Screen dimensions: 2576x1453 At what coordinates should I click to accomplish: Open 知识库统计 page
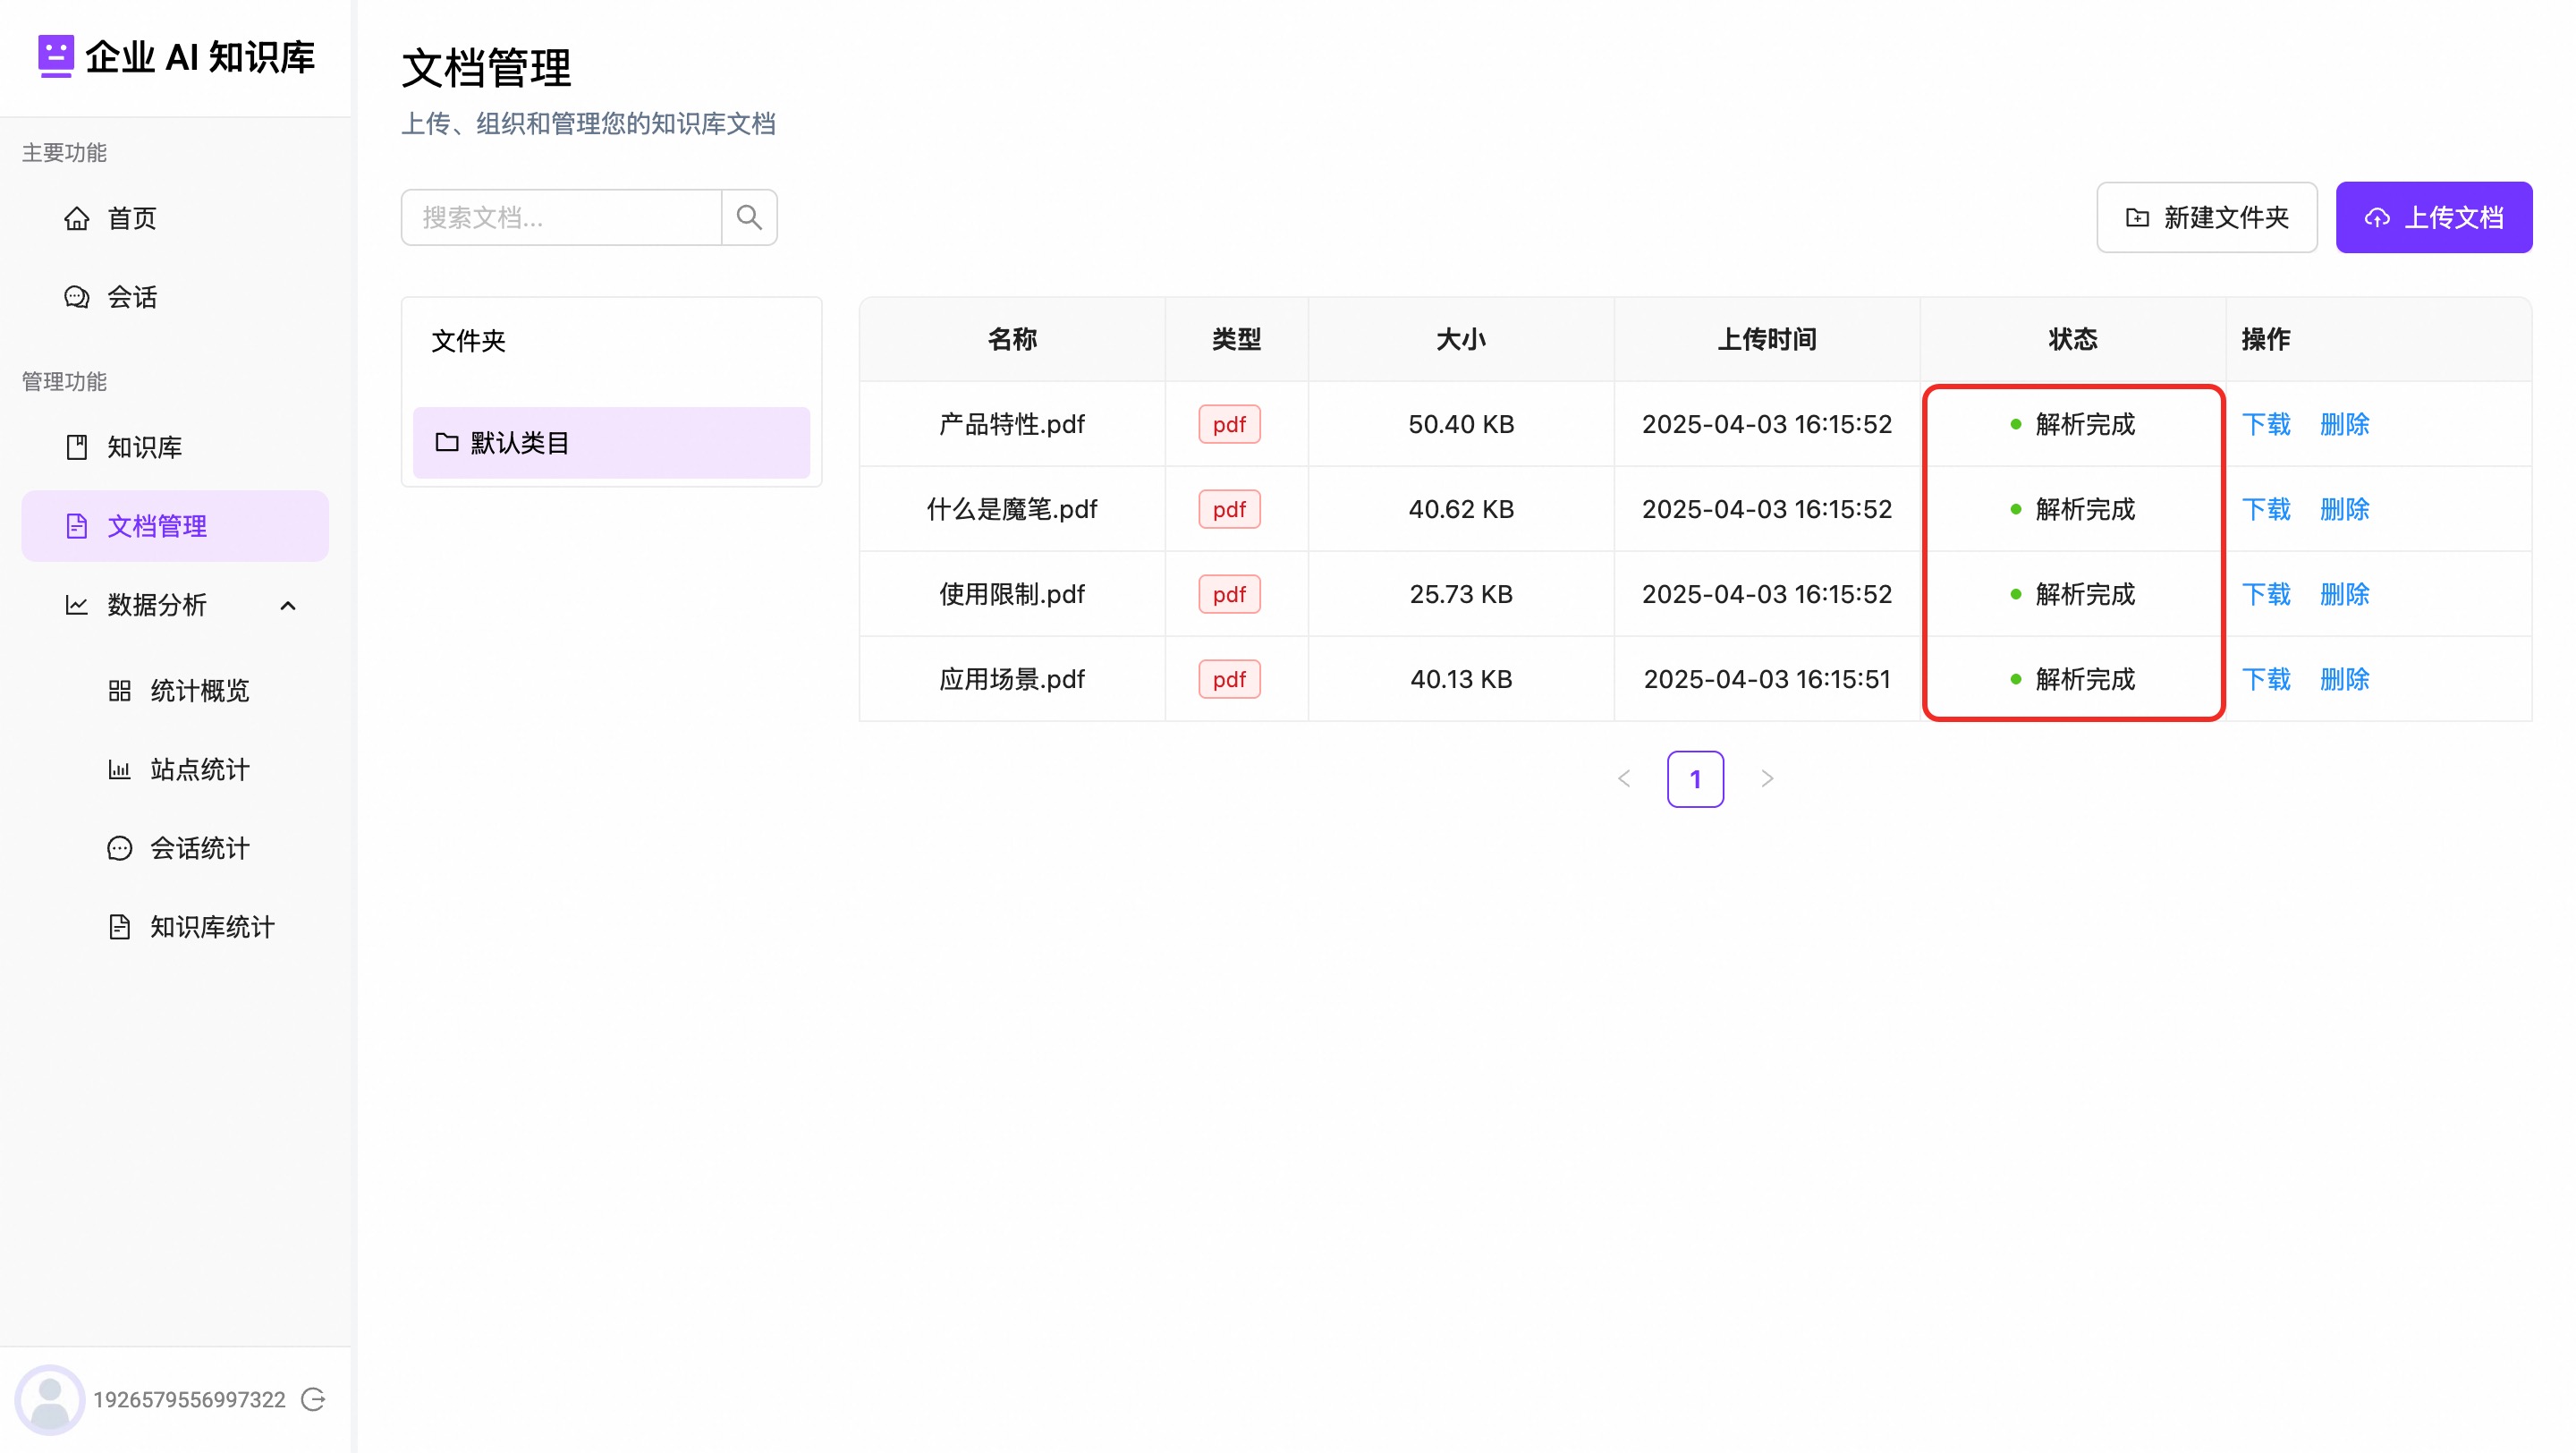211,927
